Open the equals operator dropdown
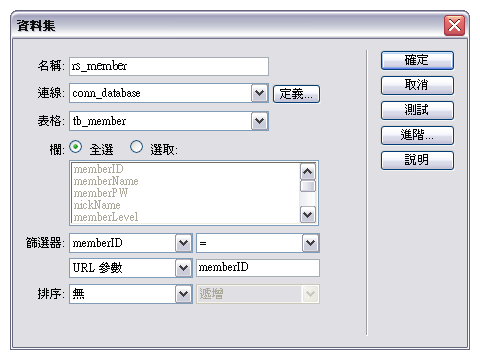480x360 pixels. pyautogui.click(x=258, y=243)
